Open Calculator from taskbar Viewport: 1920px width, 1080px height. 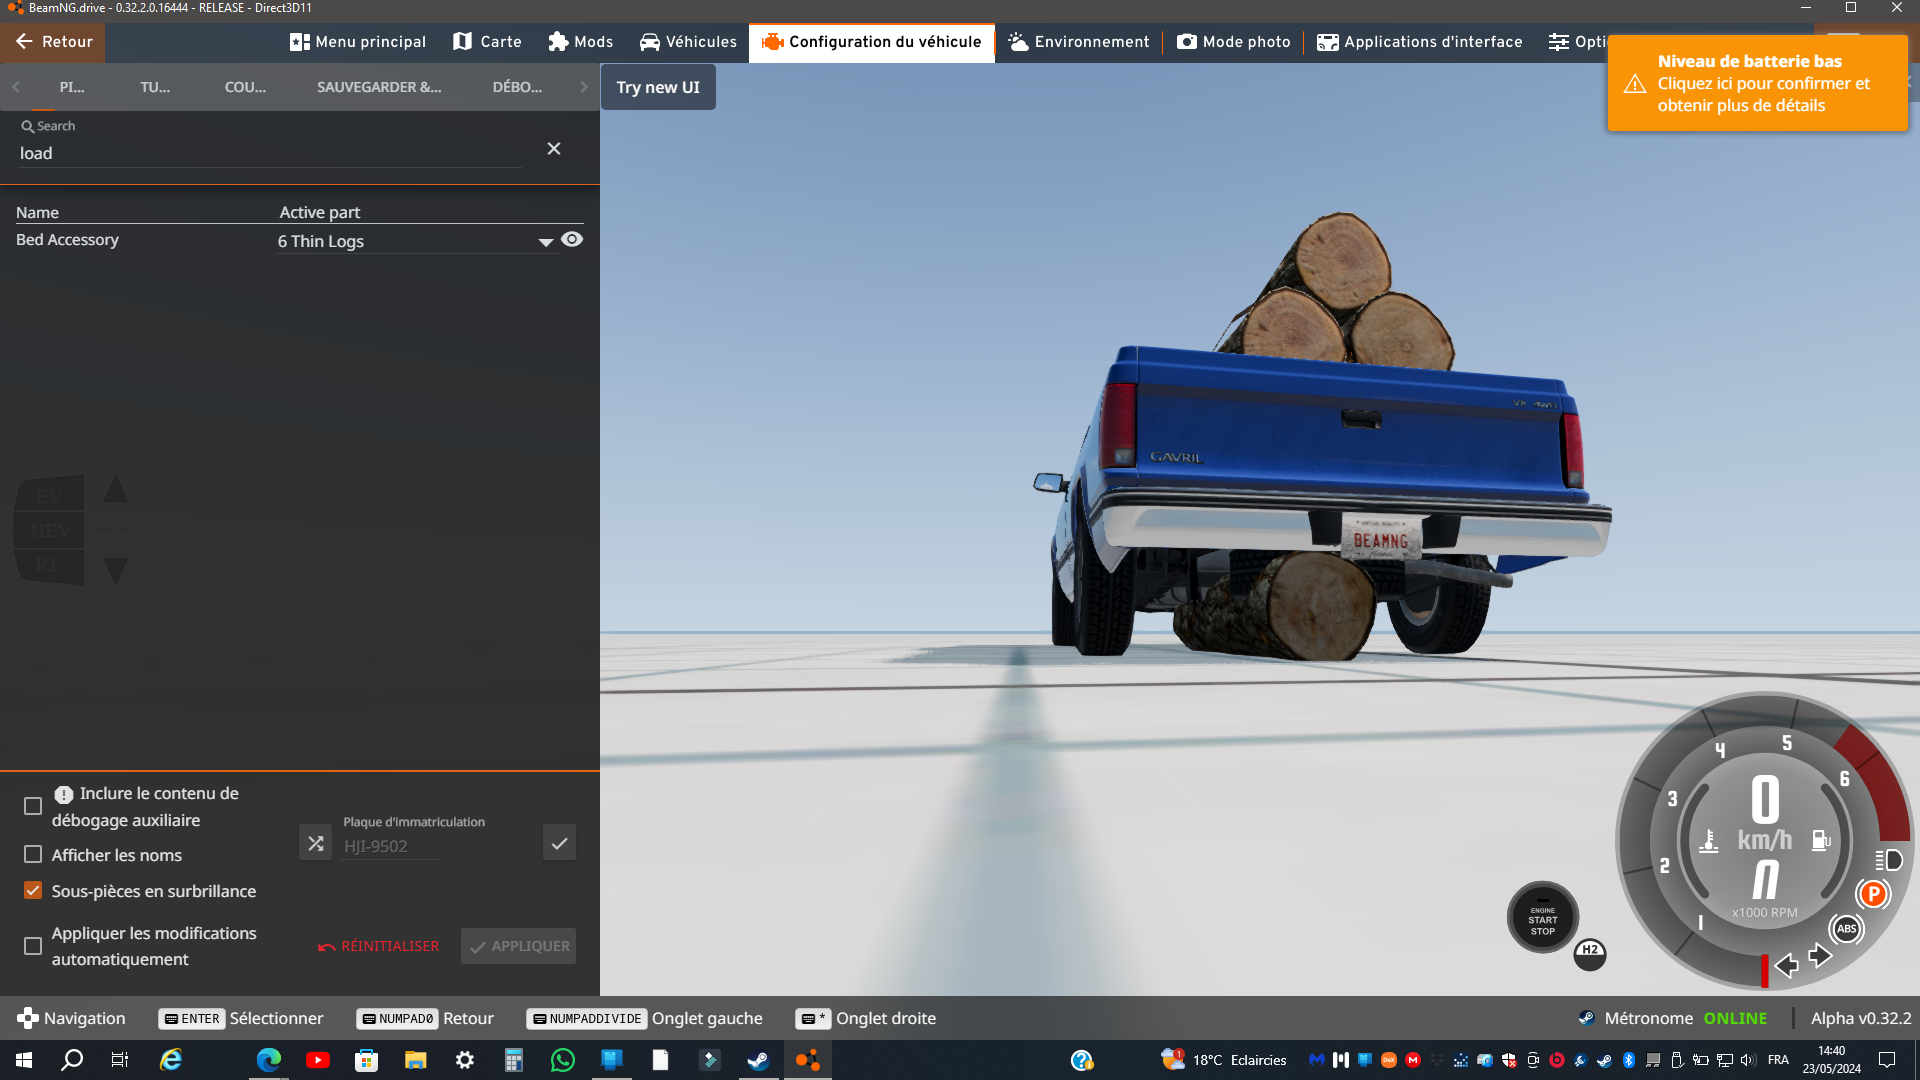click(513, 1060)
